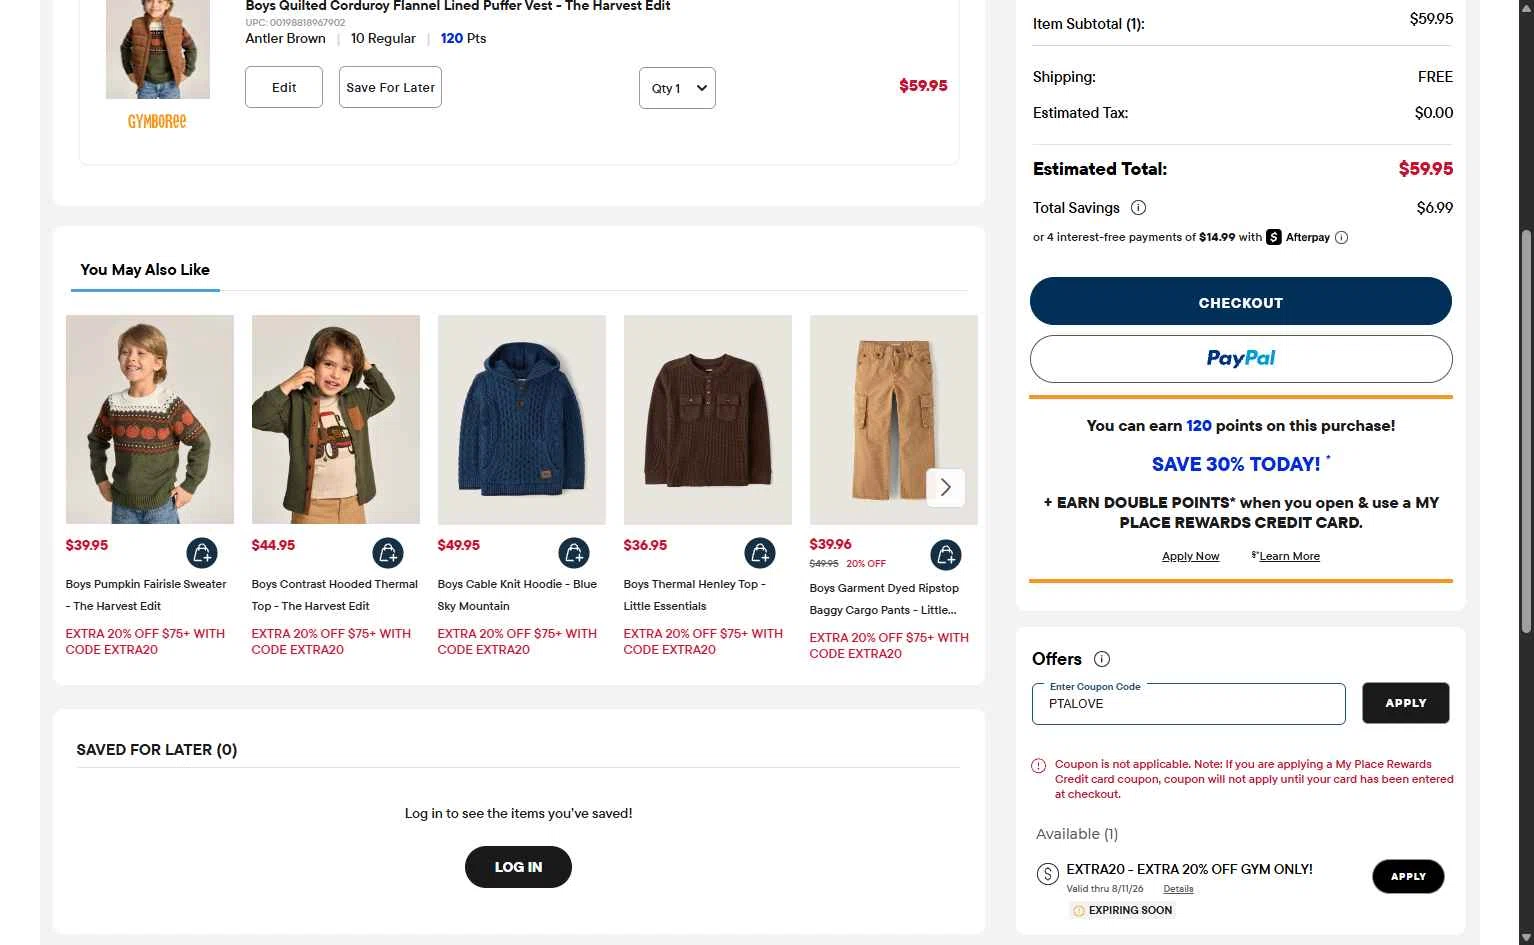Viewport: 1534px width, 945px height.
Task: Add Contrast Hooded Thermal Top to bag icon
Action: point(388,552)
